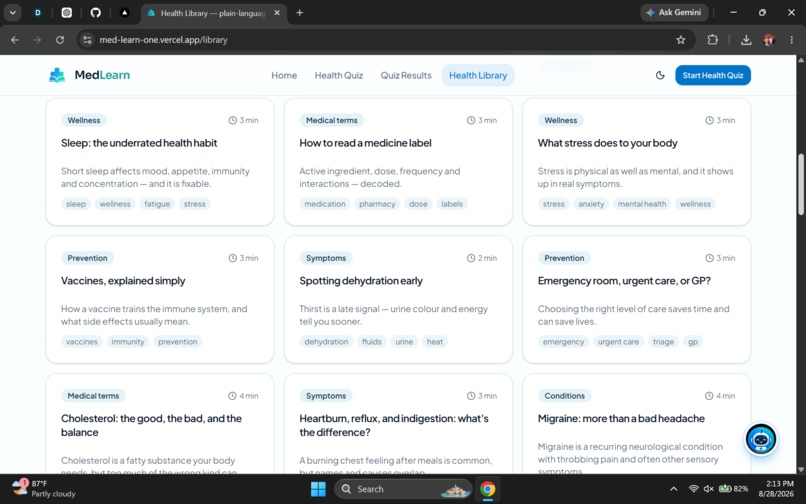Image resolution: width=806 pixels, height=504 pixels.
Task: Click clock icon on Spotting dehydration card
Action: pyautogui.click(x=471, y=258)
